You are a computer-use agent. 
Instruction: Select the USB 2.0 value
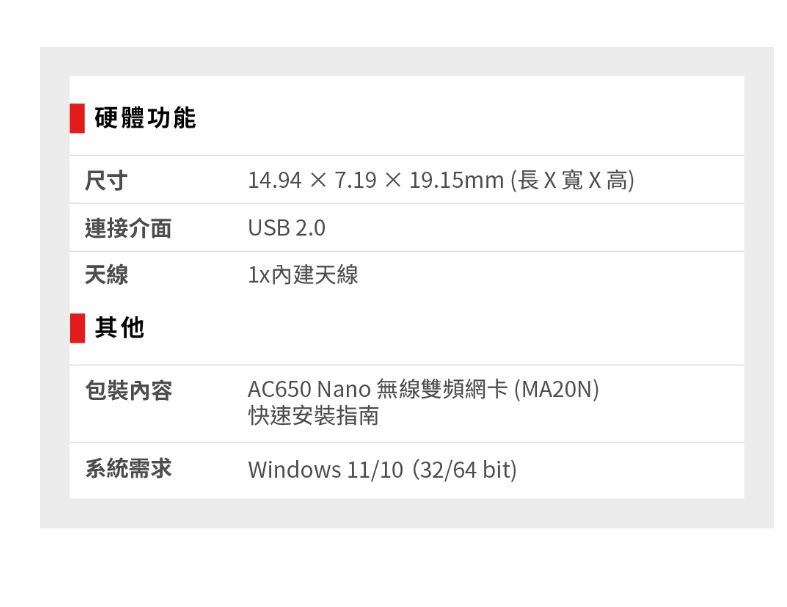pyautogui.click(x=286, y=228)
